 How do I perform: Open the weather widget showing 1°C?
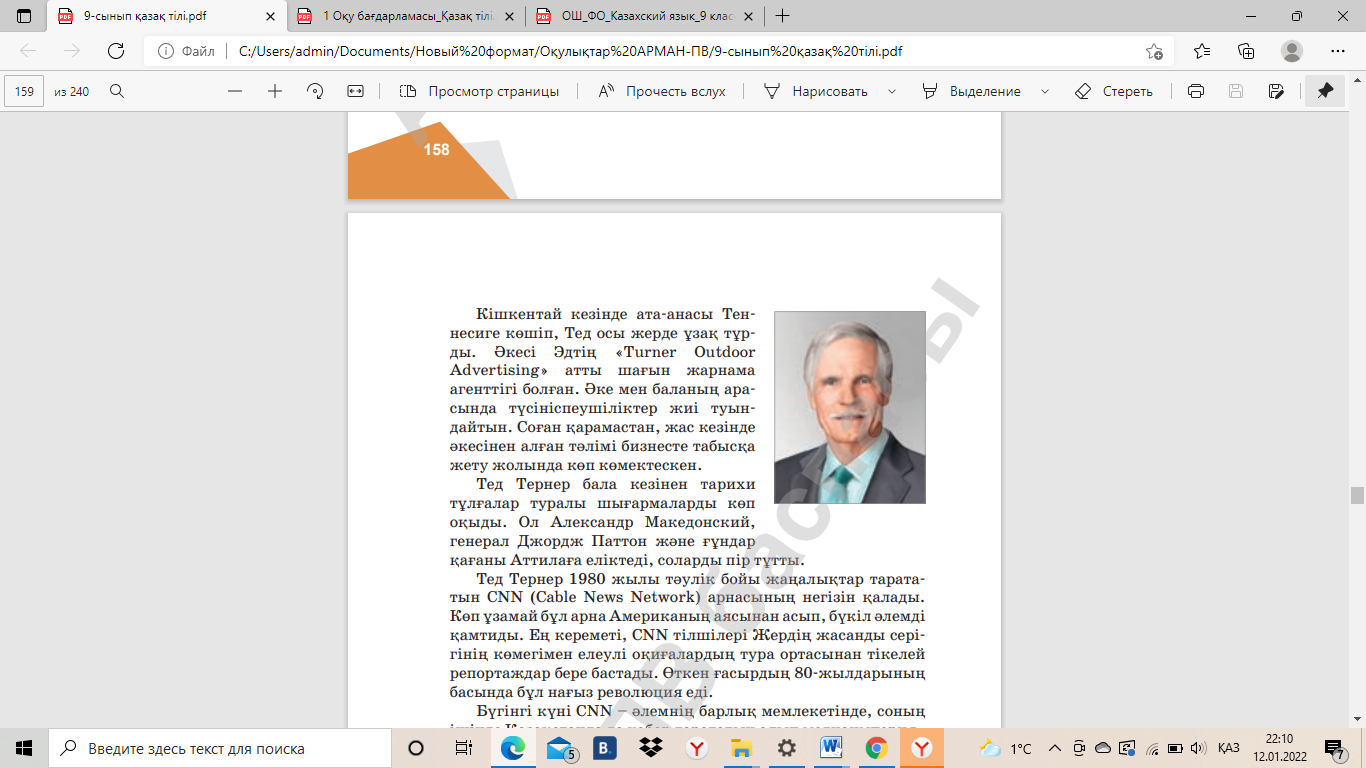point(1005,748)
